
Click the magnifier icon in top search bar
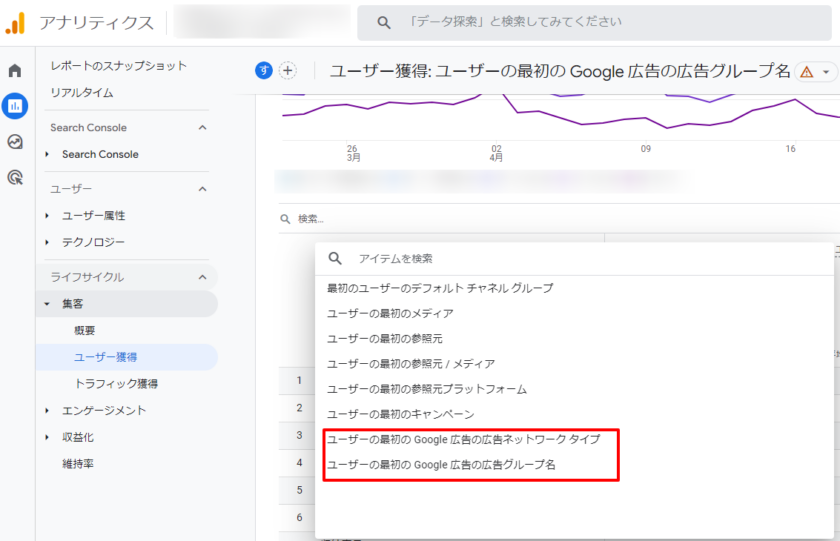[x=384, y=22]
